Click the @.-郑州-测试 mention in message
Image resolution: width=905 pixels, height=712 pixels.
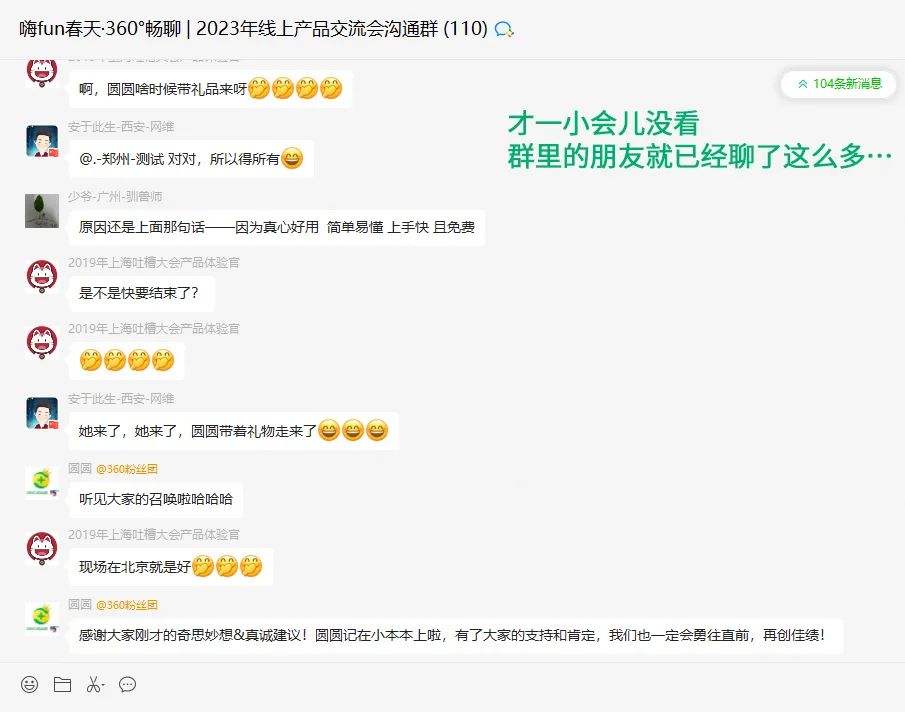121,159
